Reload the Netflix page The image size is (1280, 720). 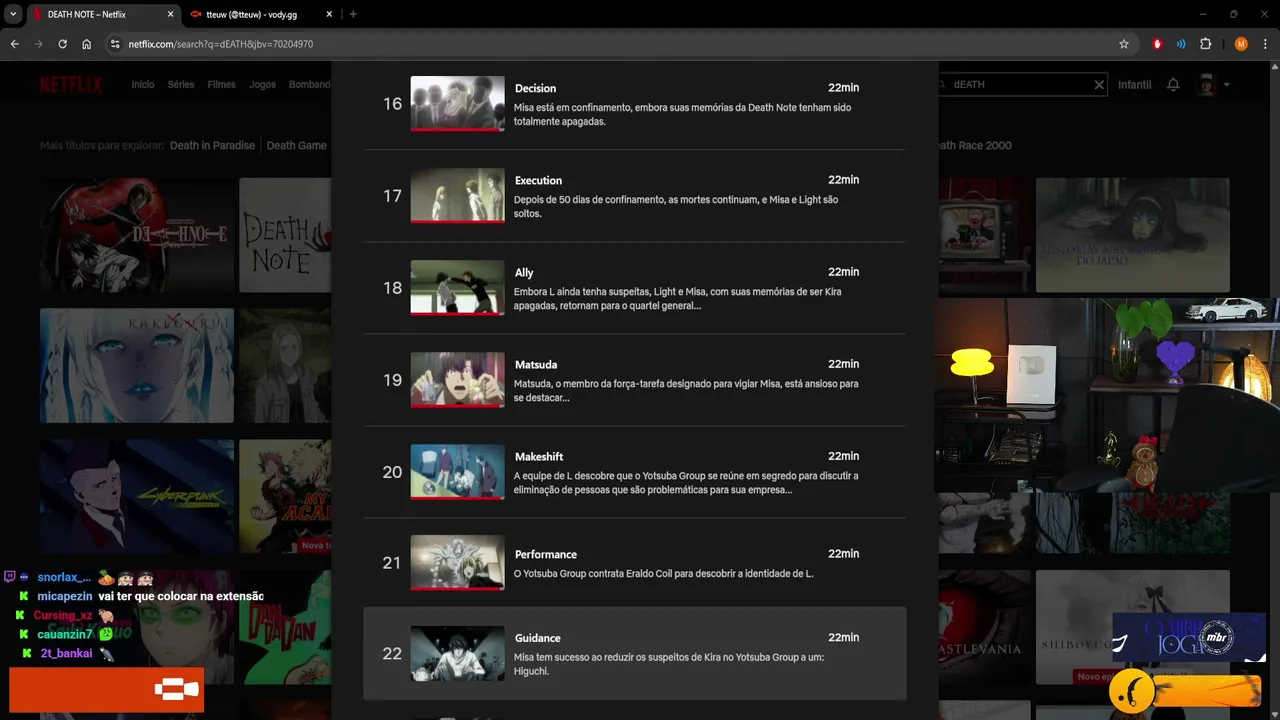coord(62,44)
